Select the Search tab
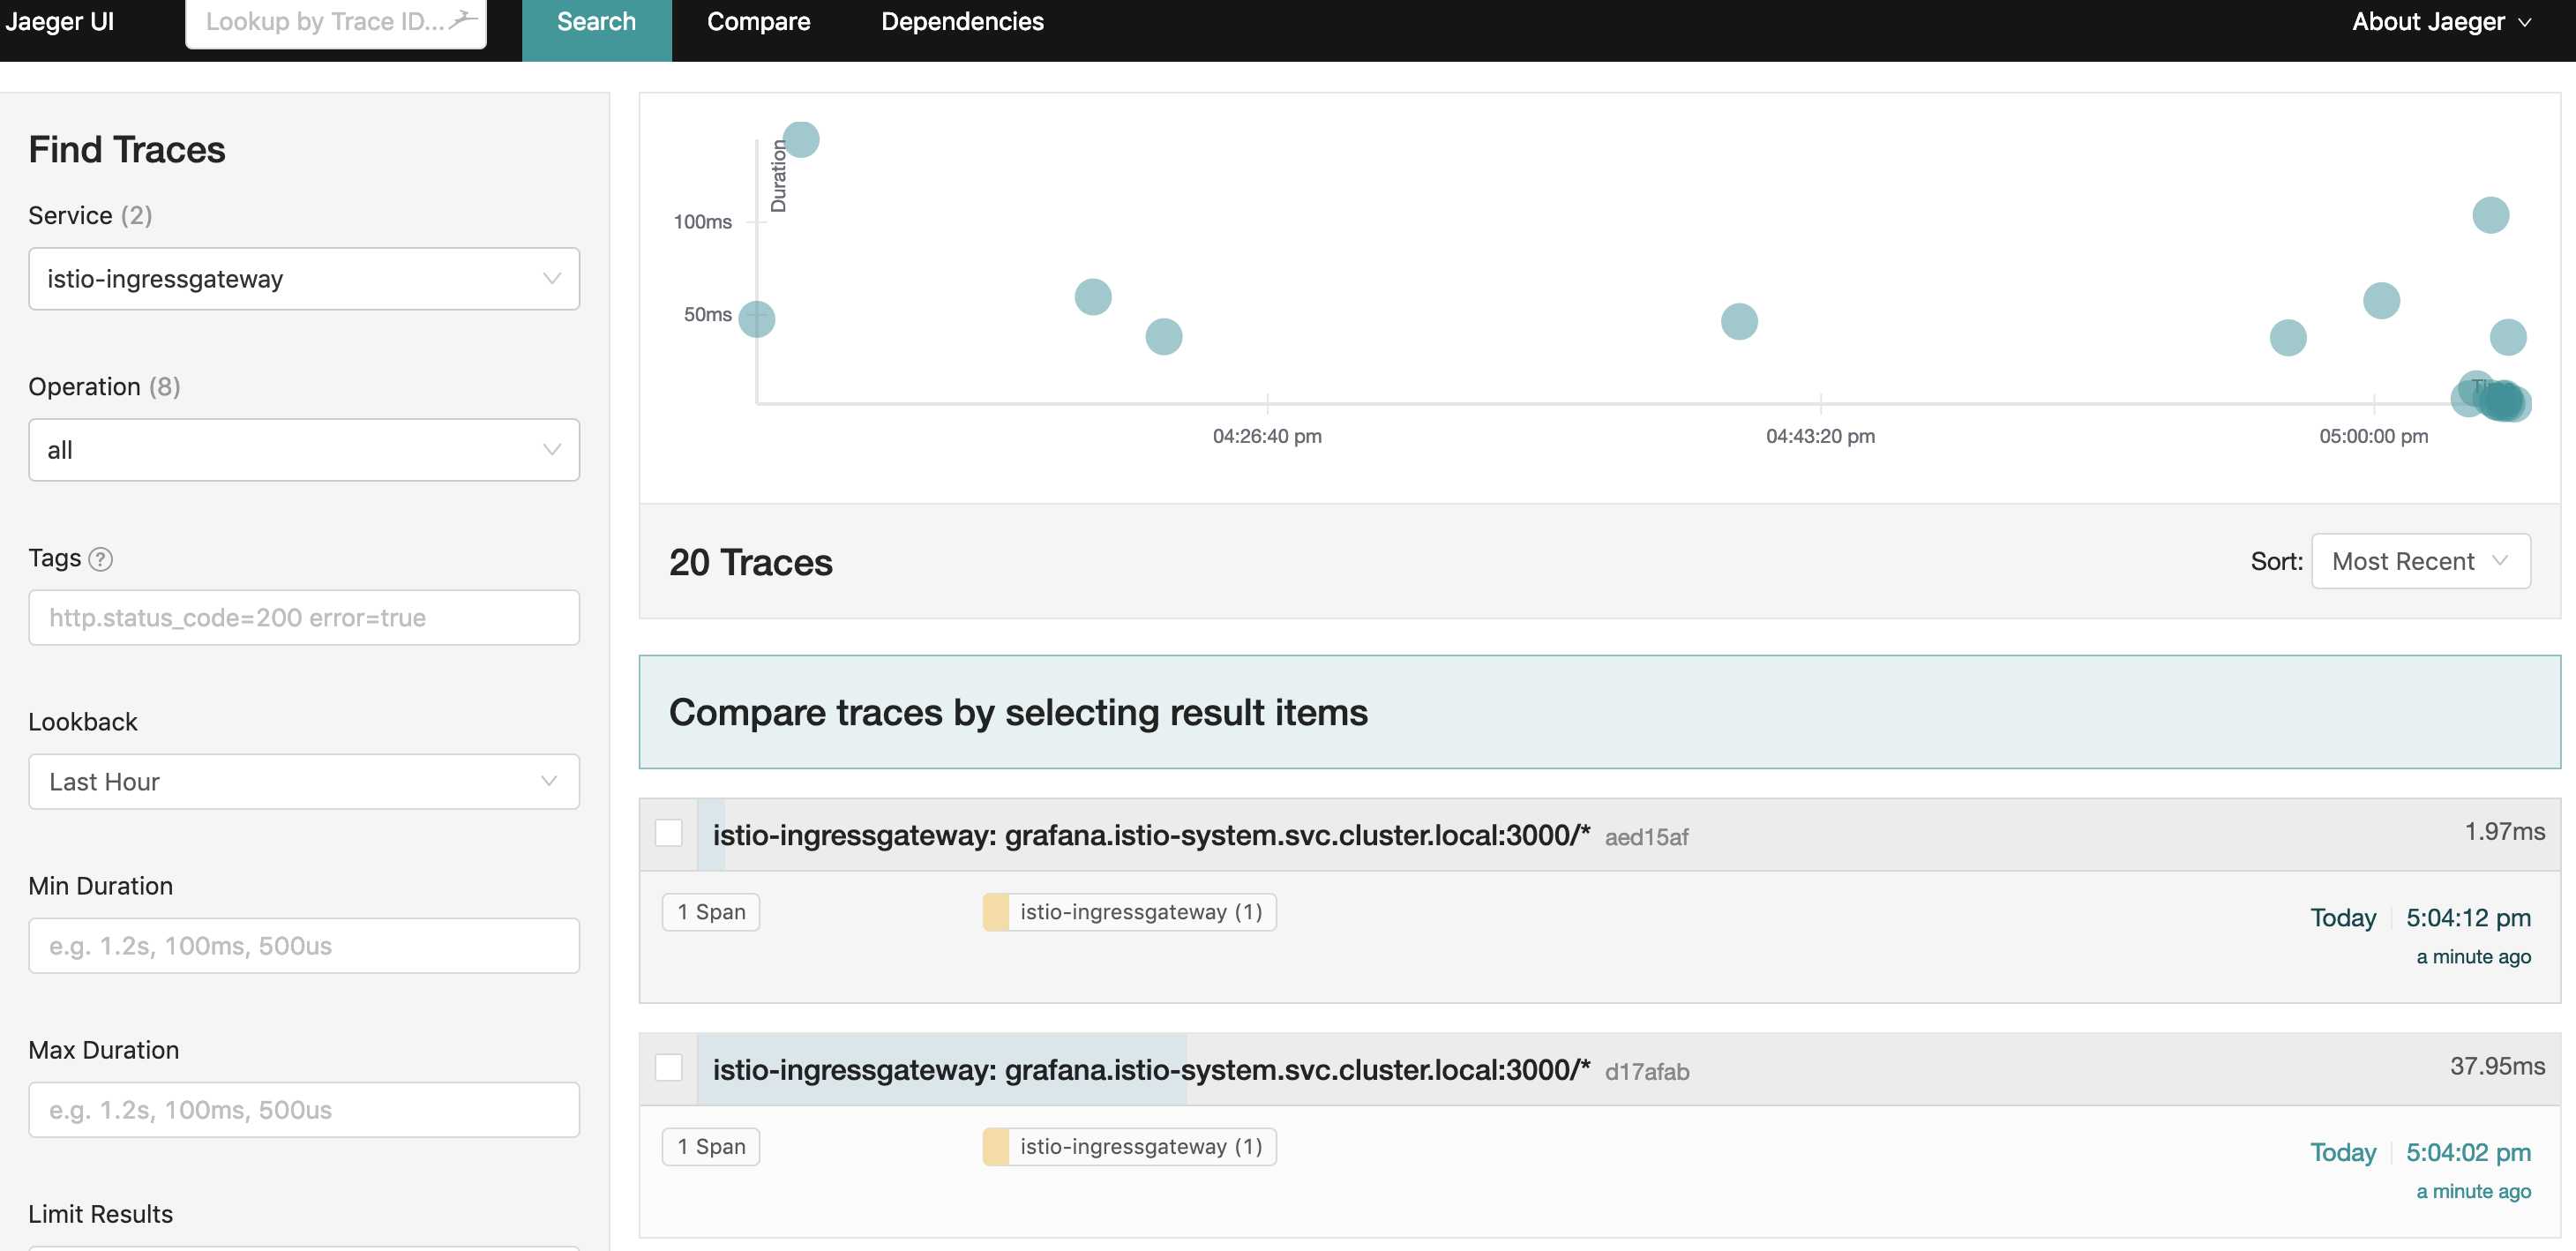 pos(596,22)
